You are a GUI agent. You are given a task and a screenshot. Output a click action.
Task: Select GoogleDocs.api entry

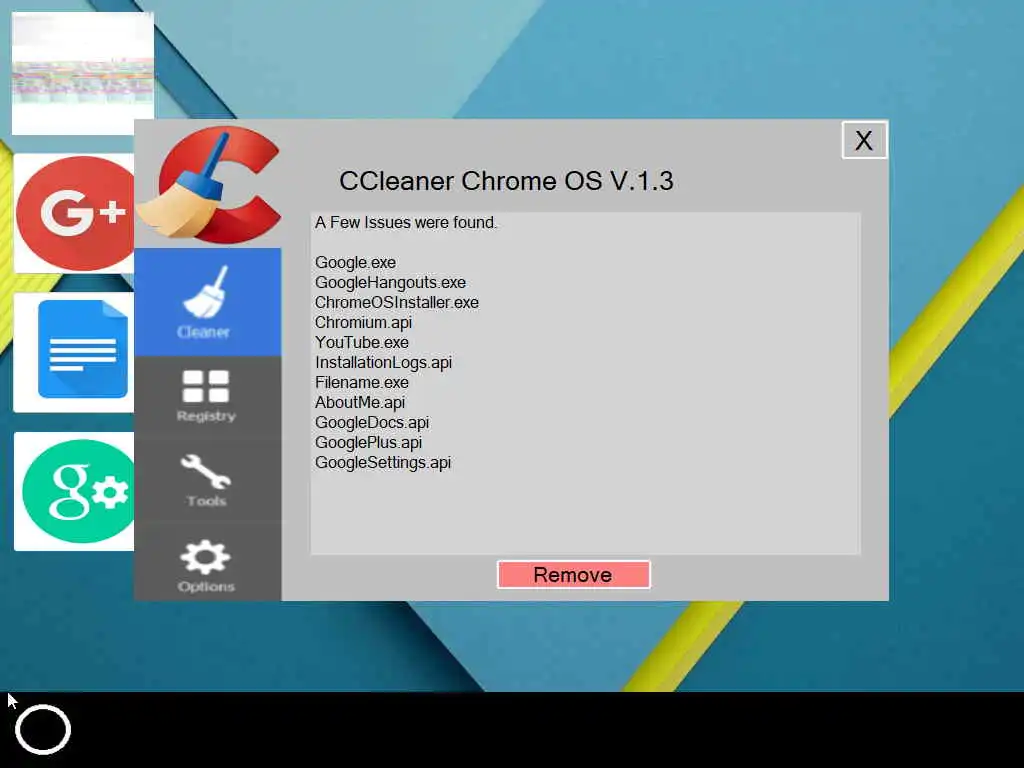[372, 423]
